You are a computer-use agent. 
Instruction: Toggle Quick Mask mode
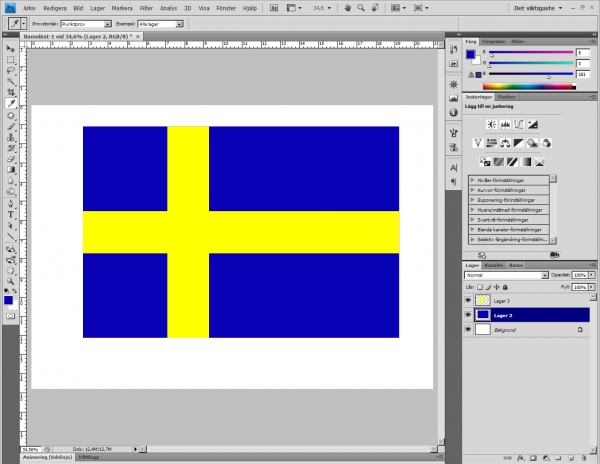11,316
